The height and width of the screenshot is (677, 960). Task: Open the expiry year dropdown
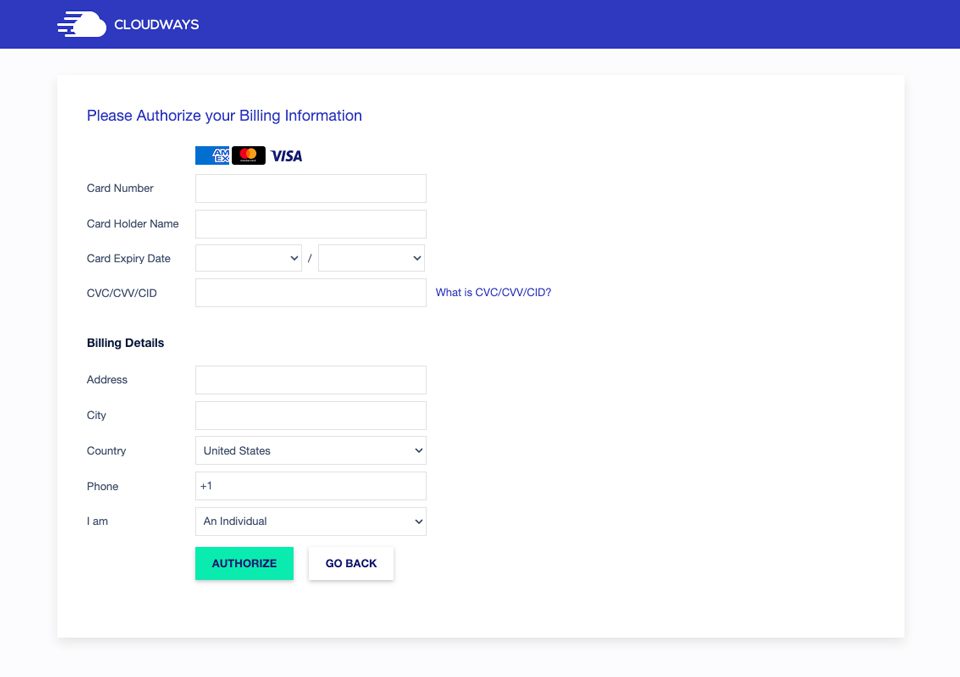[x=371, y=258]
